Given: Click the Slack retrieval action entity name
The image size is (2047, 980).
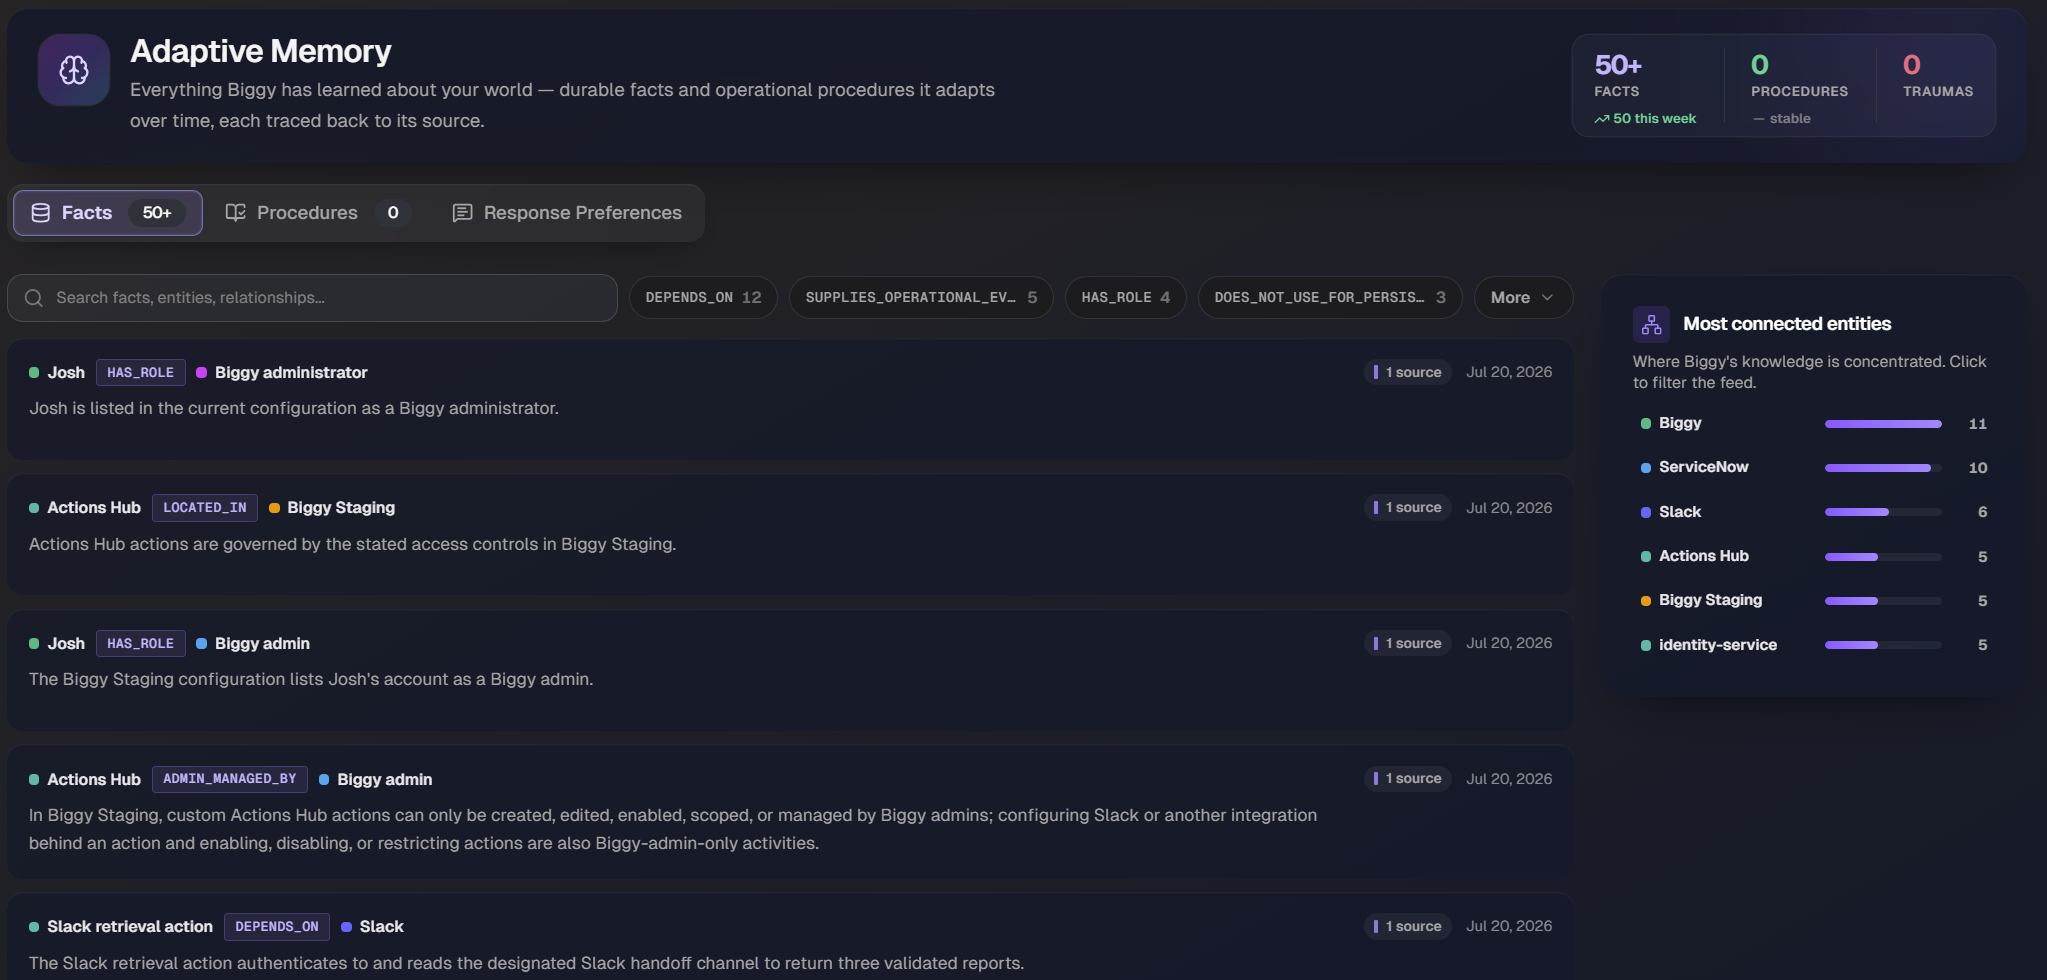Looking at the screenshot, I should point(130,927).
